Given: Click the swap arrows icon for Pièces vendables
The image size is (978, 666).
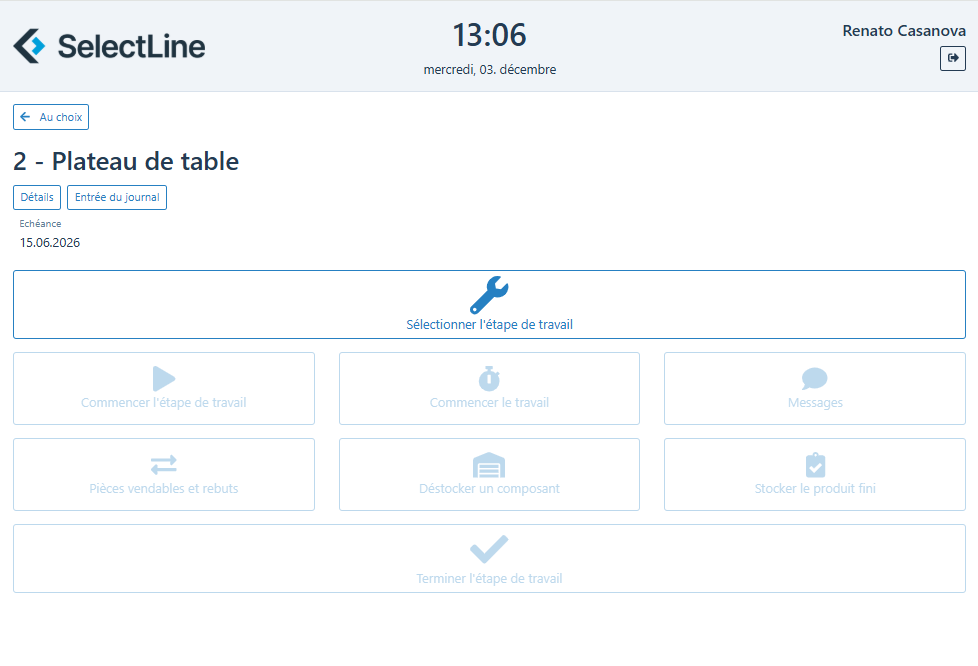Looking at the screenshot, I should (164, 465).
